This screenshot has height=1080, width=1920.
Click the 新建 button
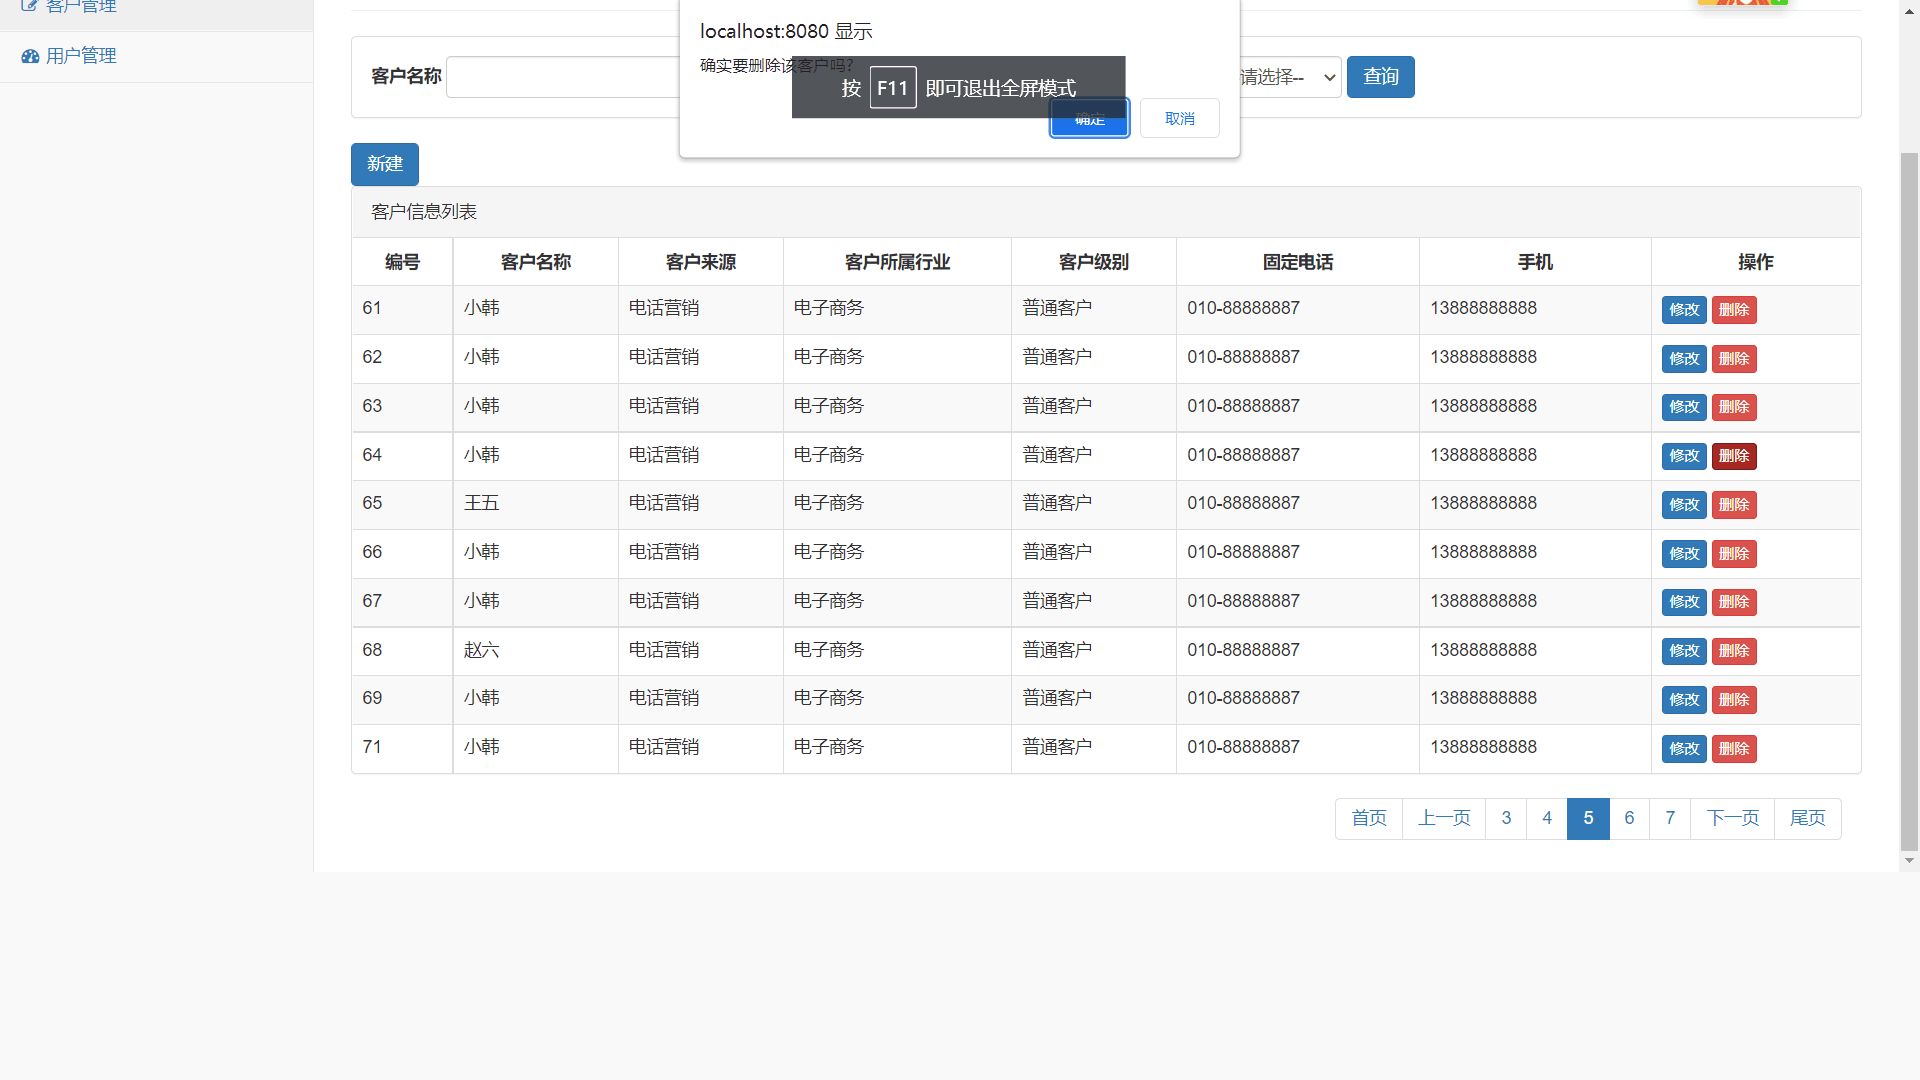coord(384,164)
